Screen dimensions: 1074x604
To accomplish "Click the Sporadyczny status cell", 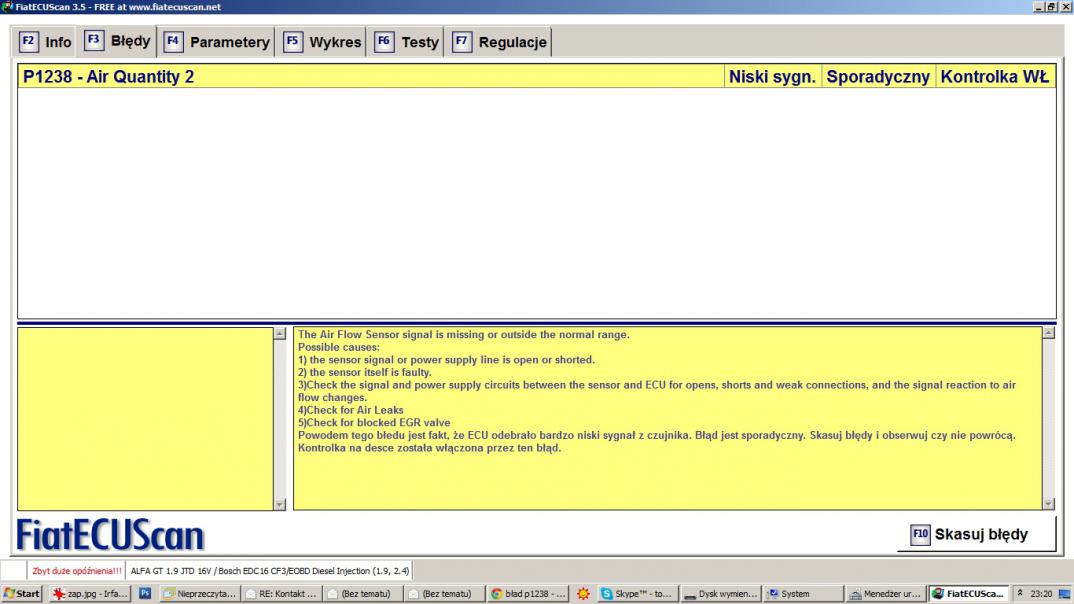I will 877,76.
